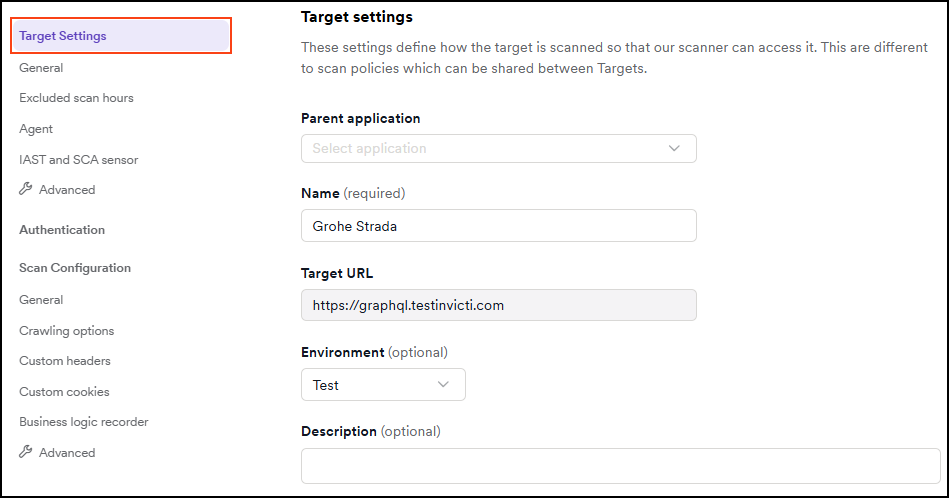949x498 pixels.
Task: Go to the Authentication section
Action: pos(62,230)
